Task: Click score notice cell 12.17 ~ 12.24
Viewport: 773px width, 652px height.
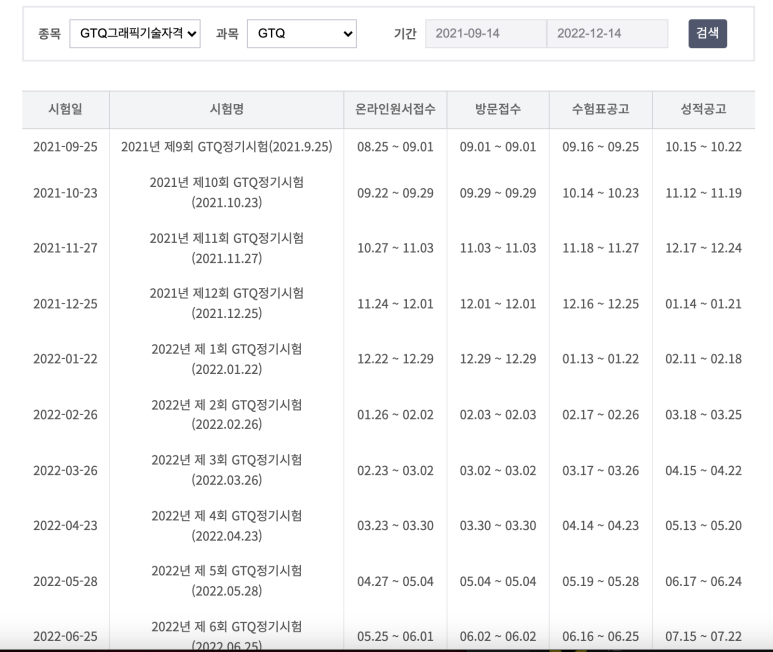Action: click(703, 248)
